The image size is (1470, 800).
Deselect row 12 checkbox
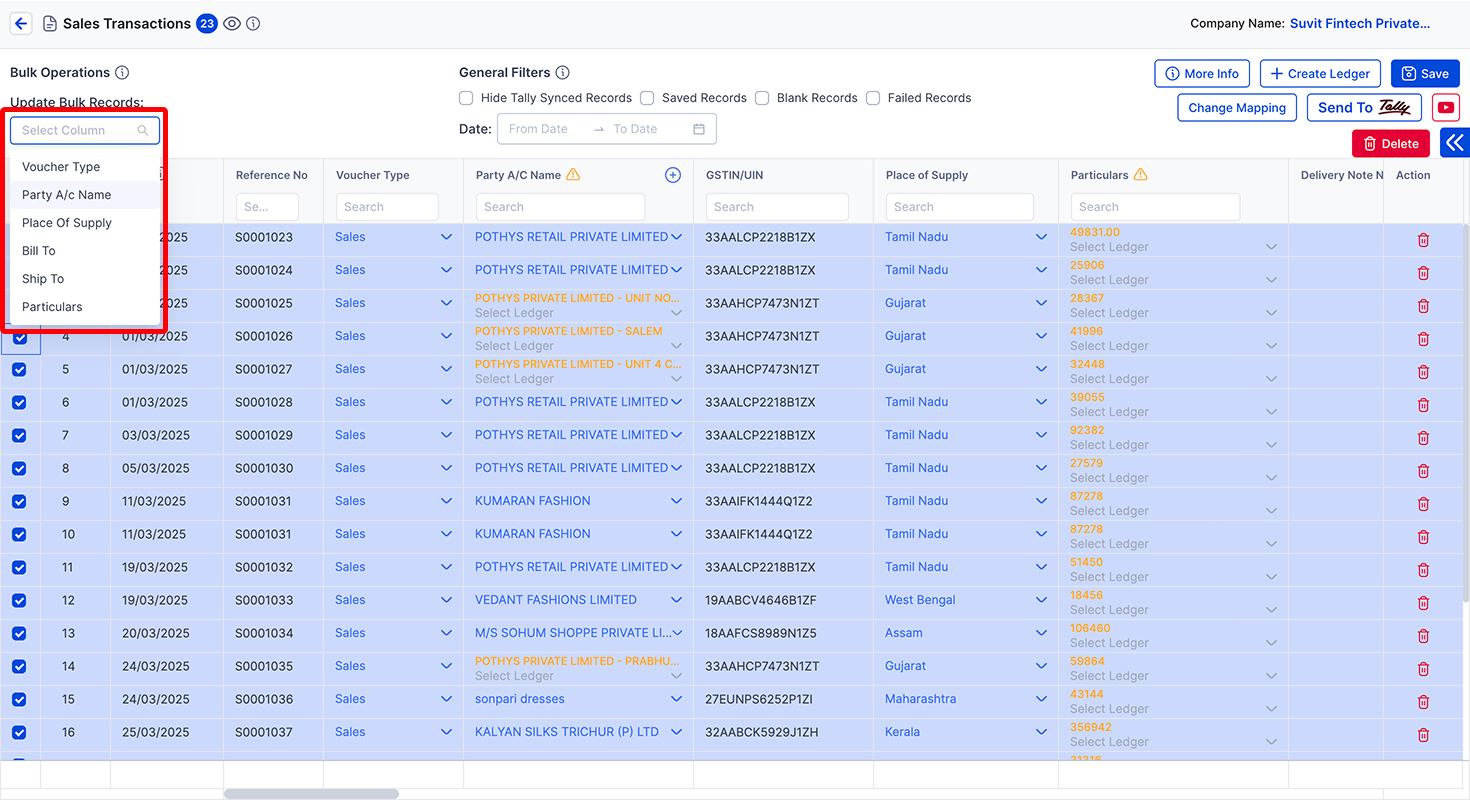pos(19,601)
